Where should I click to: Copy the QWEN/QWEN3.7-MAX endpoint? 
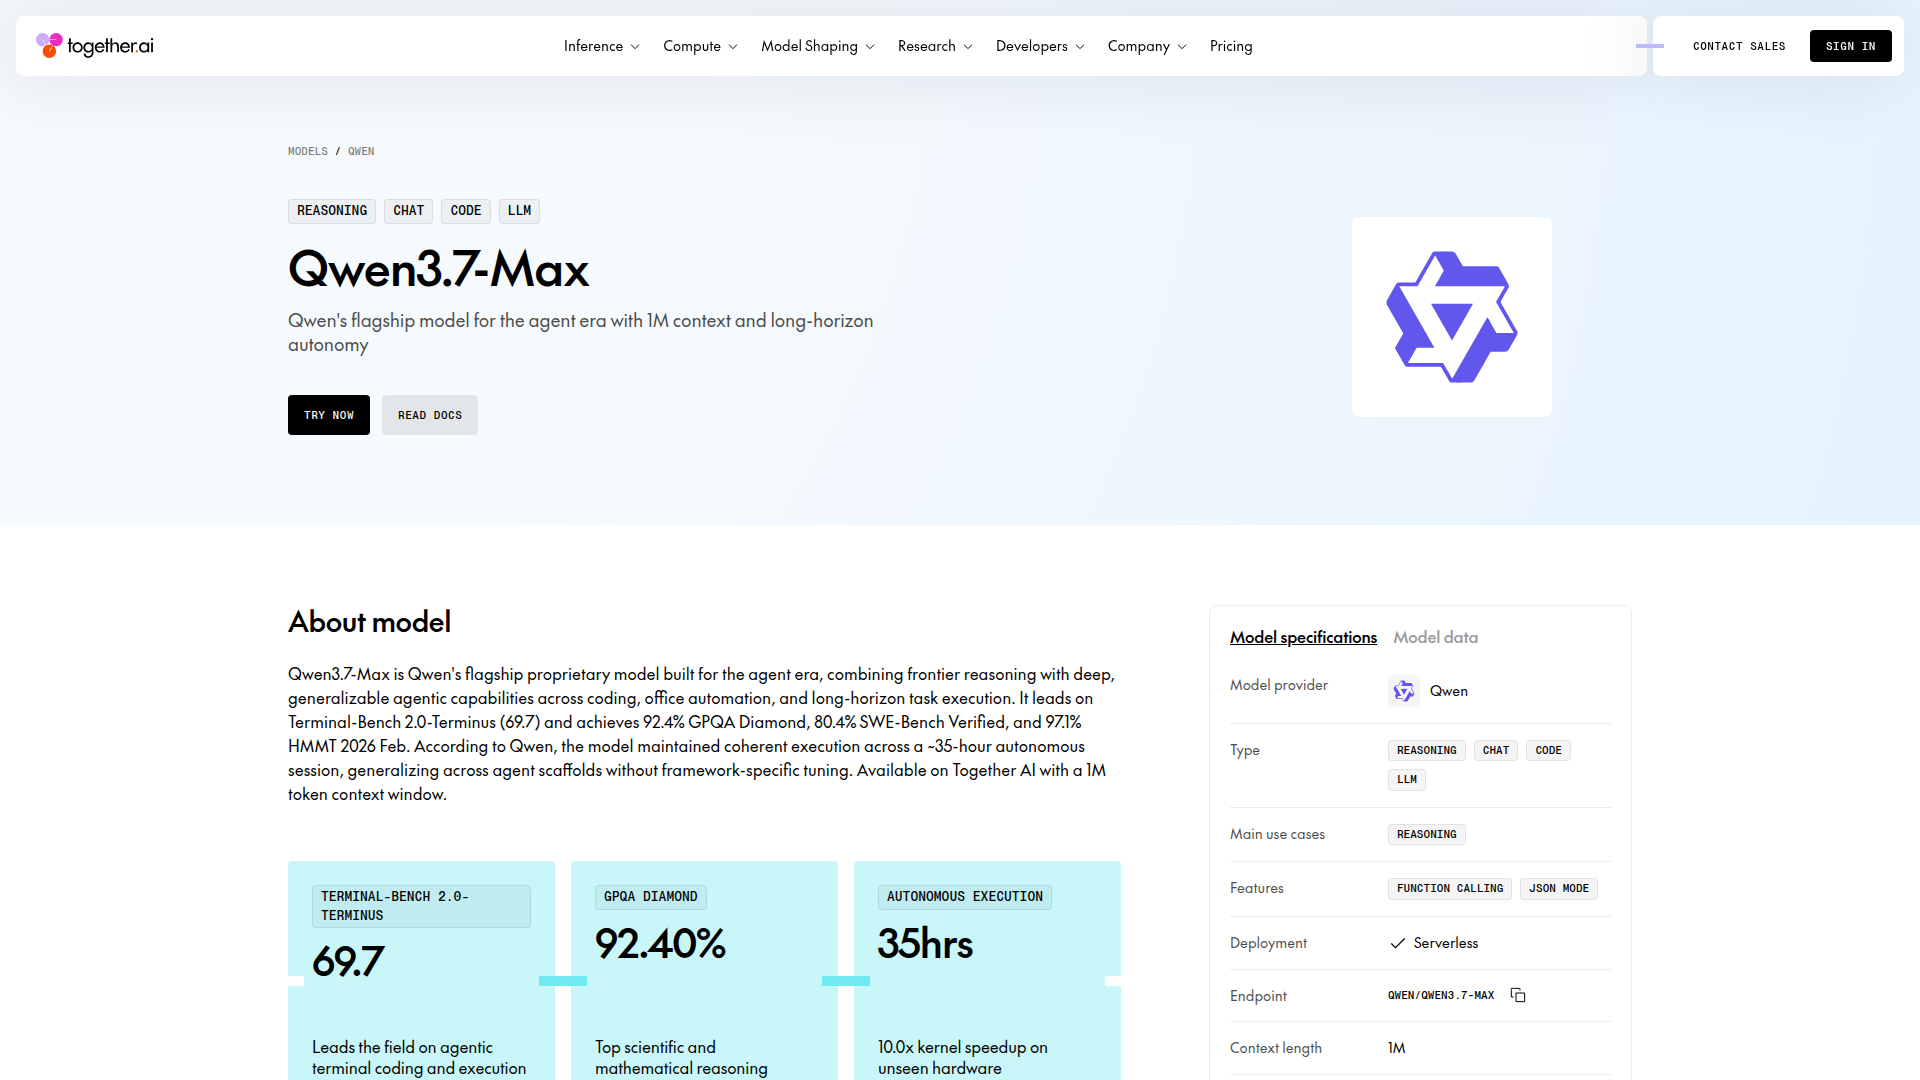pos(1518,995)
